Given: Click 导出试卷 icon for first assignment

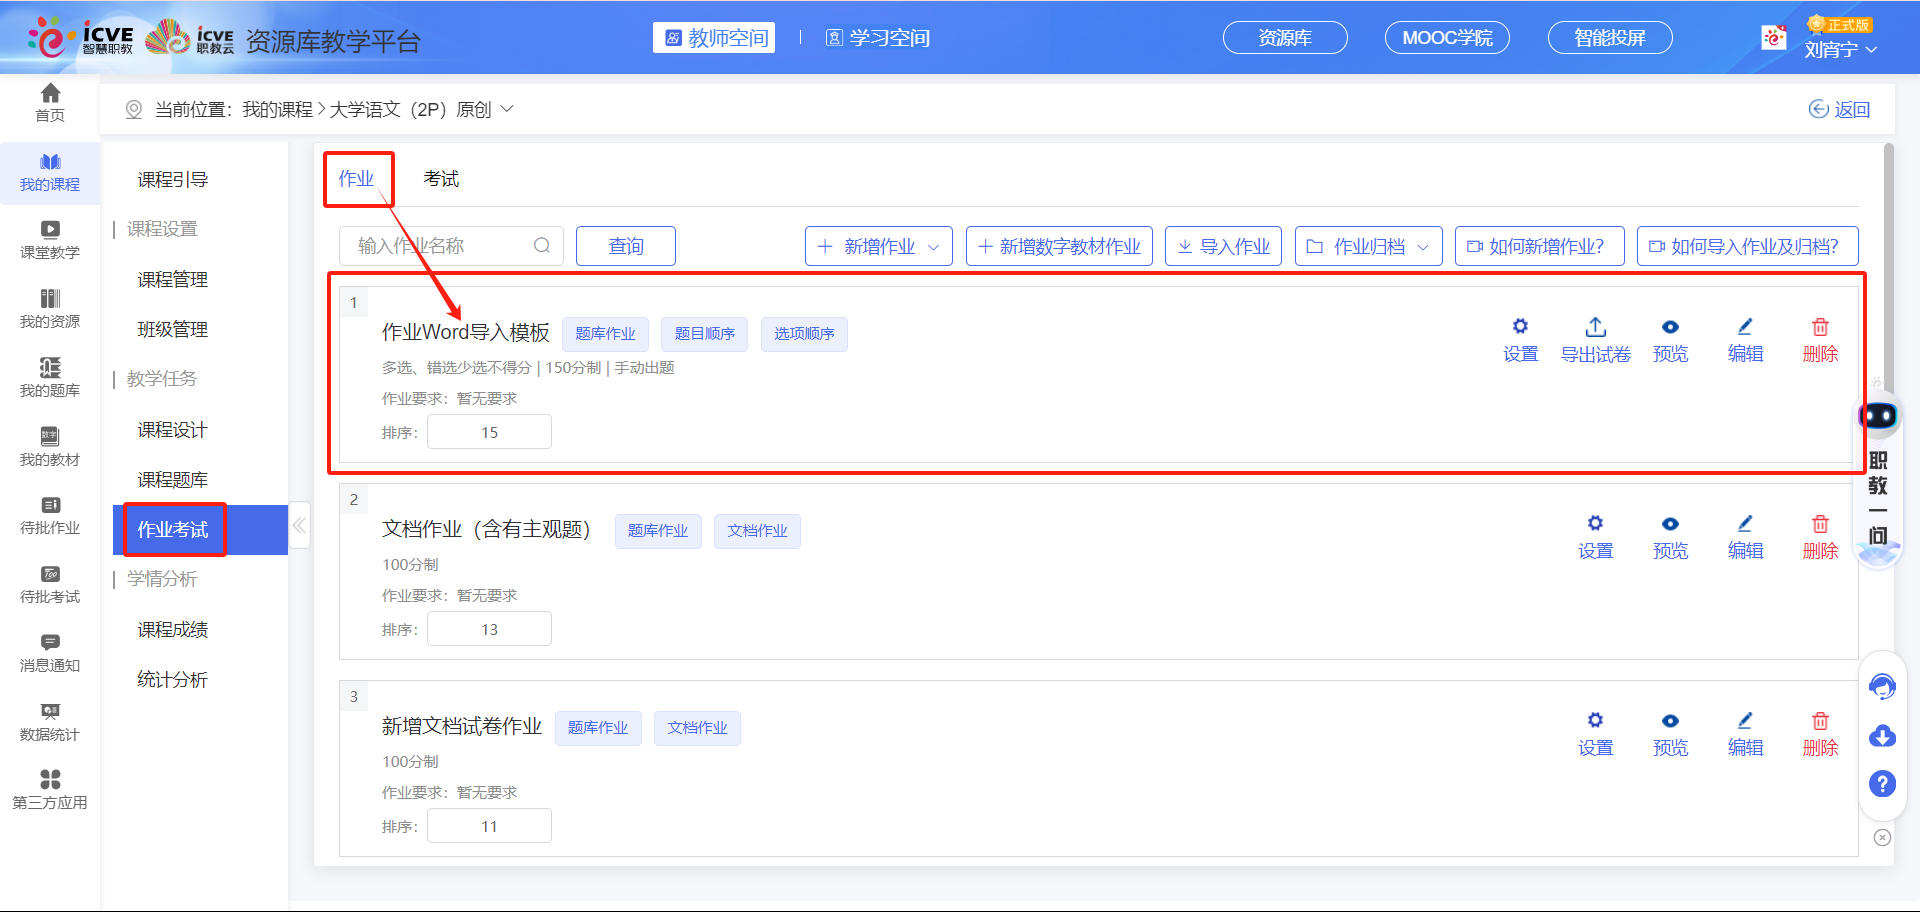Looking at the screenshot, I should (1595, 340).
